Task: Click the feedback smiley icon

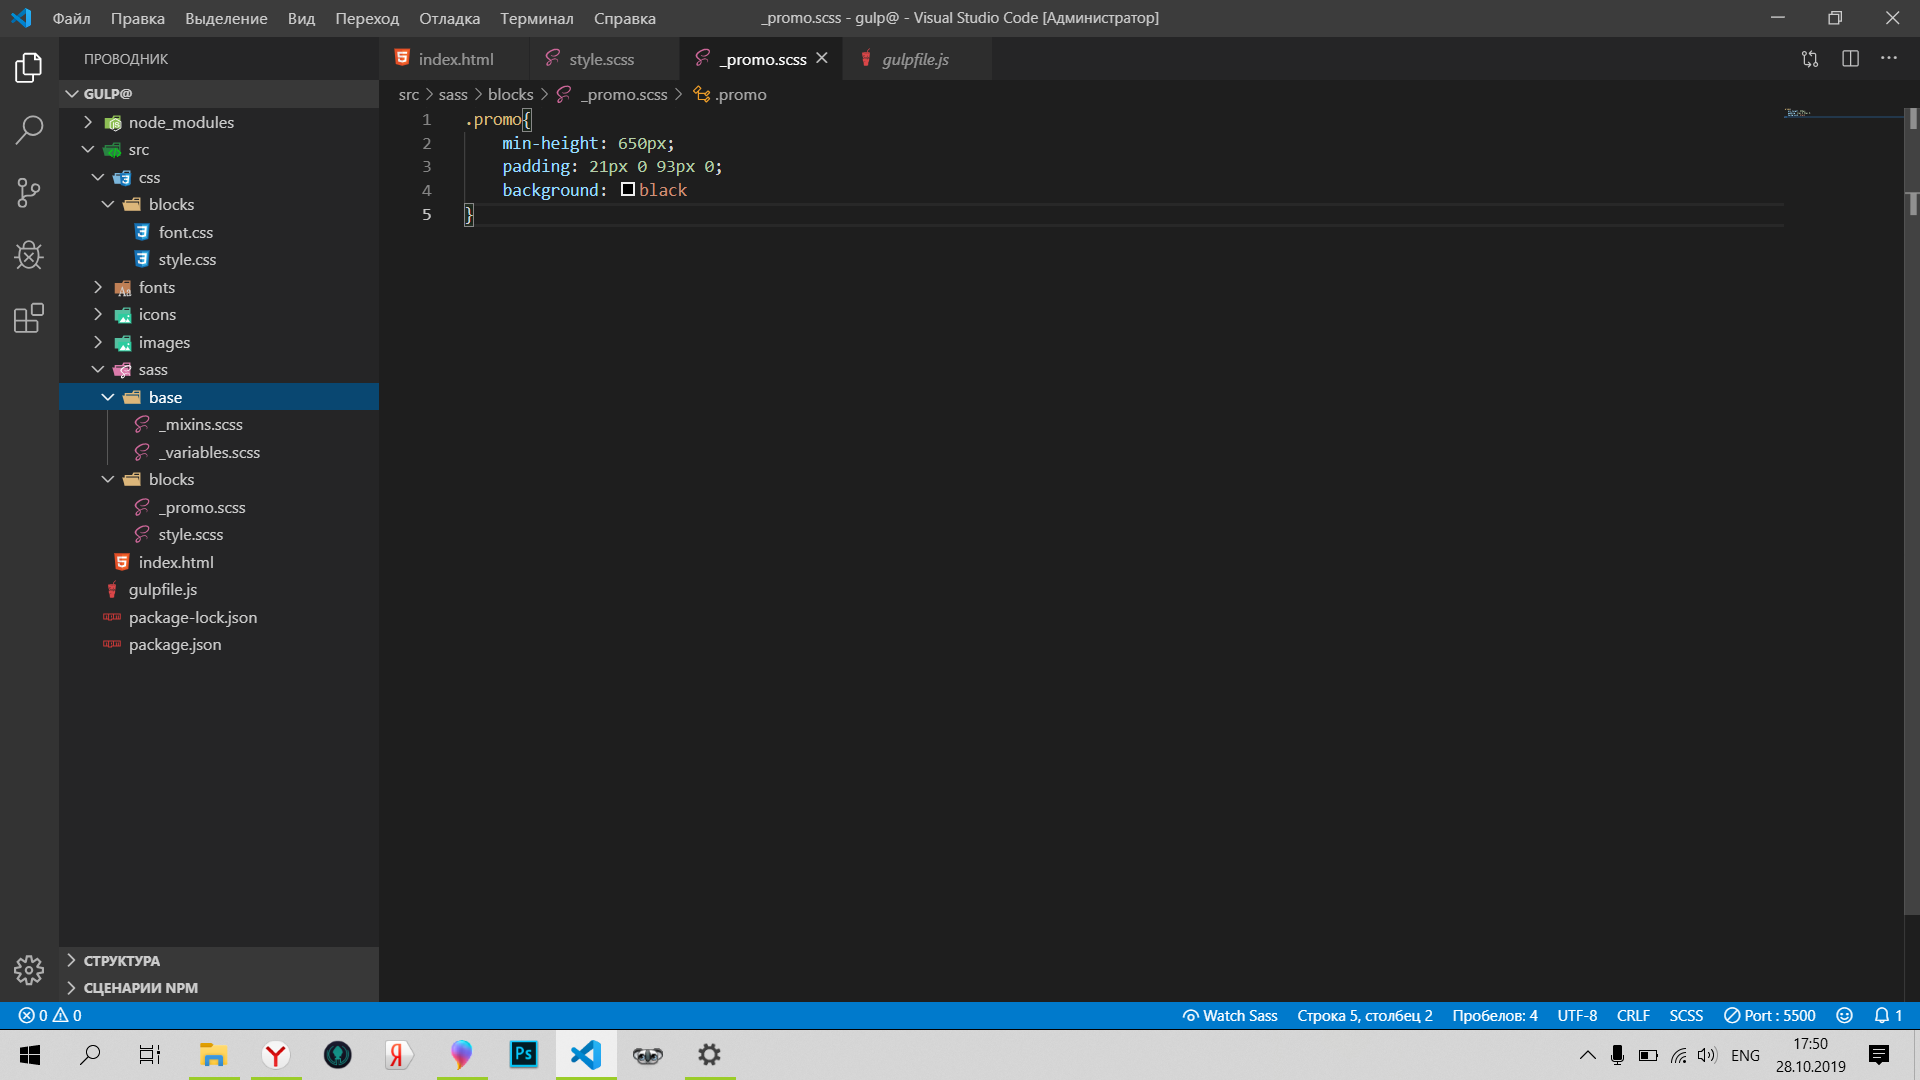Action: [x=1845, y=1015]
